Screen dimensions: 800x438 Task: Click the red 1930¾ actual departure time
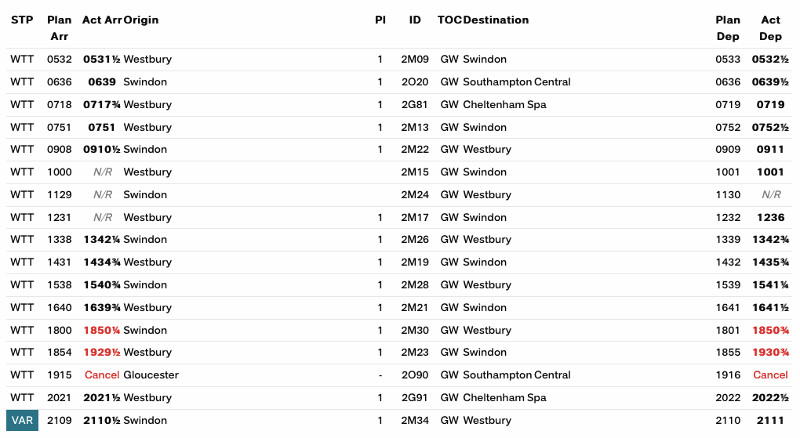click(770, 352)
